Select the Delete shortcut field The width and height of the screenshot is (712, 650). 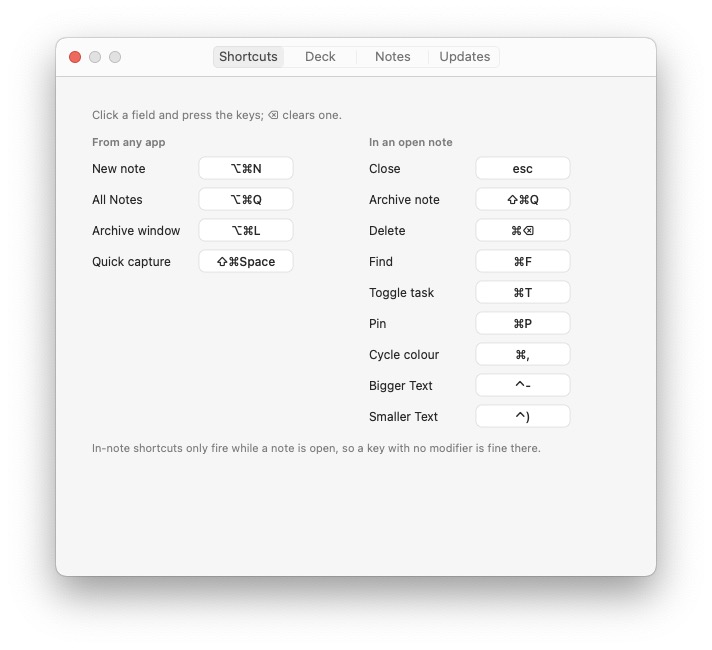tap(523, 230)
